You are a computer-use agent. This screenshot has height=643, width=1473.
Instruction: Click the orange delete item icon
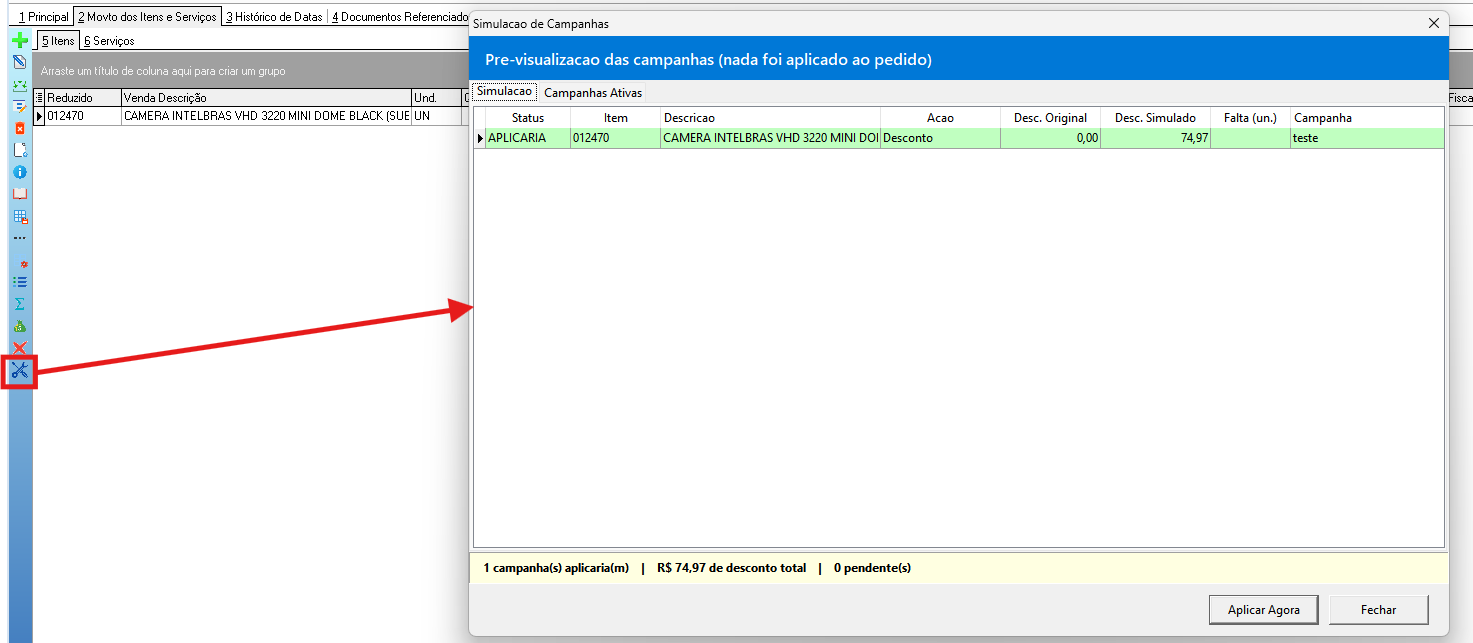19,128
